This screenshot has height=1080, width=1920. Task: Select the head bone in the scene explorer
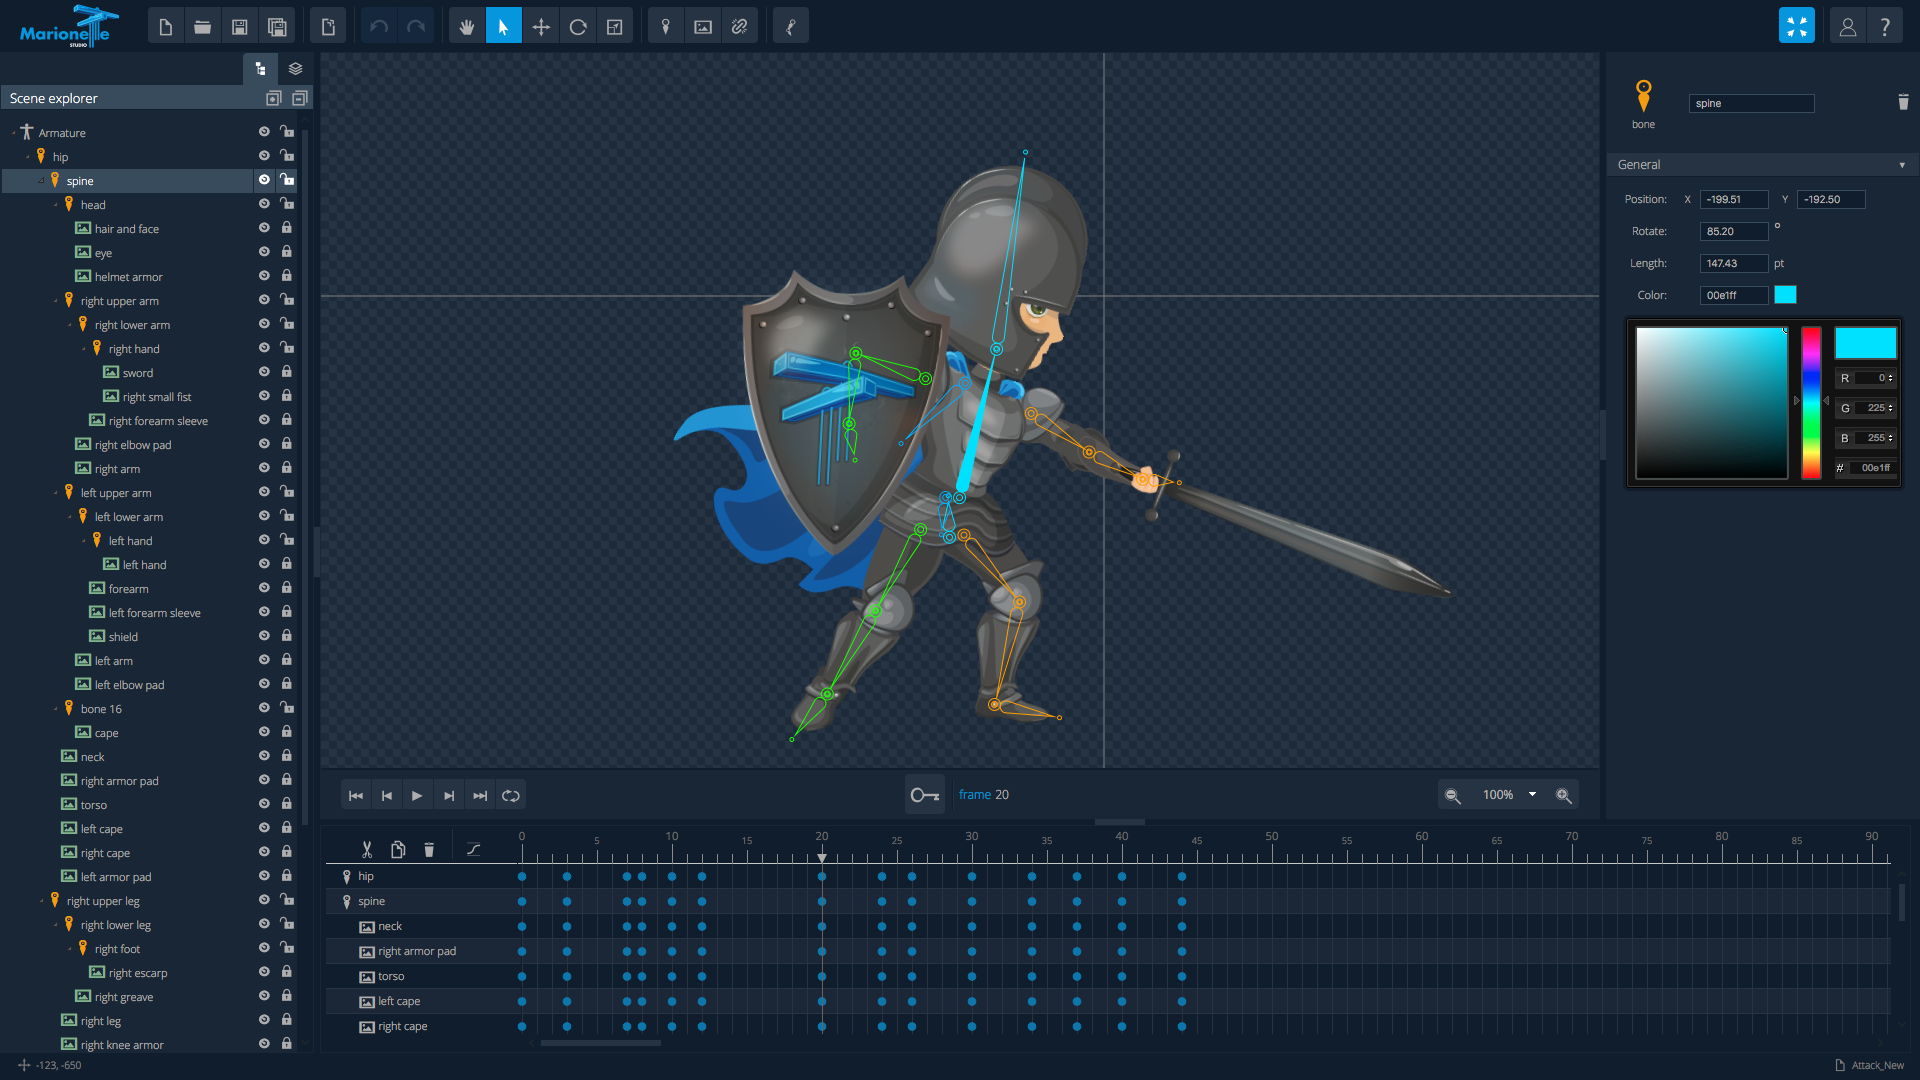click(93, 205)
